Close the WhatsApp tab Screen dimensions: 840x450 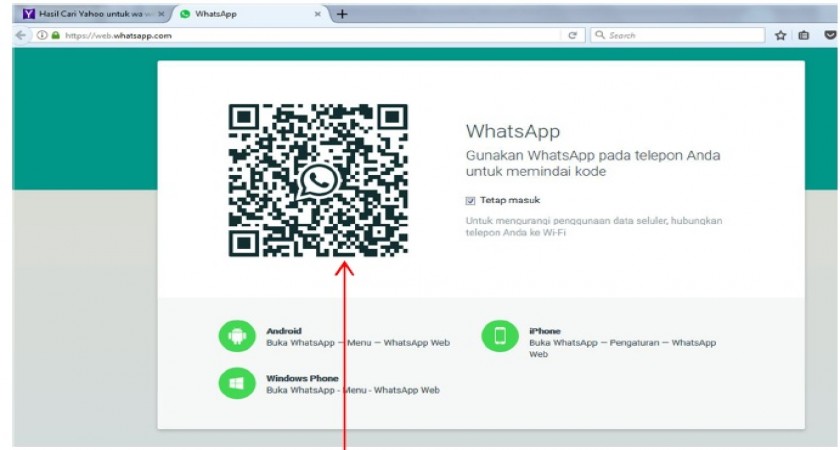318,14
